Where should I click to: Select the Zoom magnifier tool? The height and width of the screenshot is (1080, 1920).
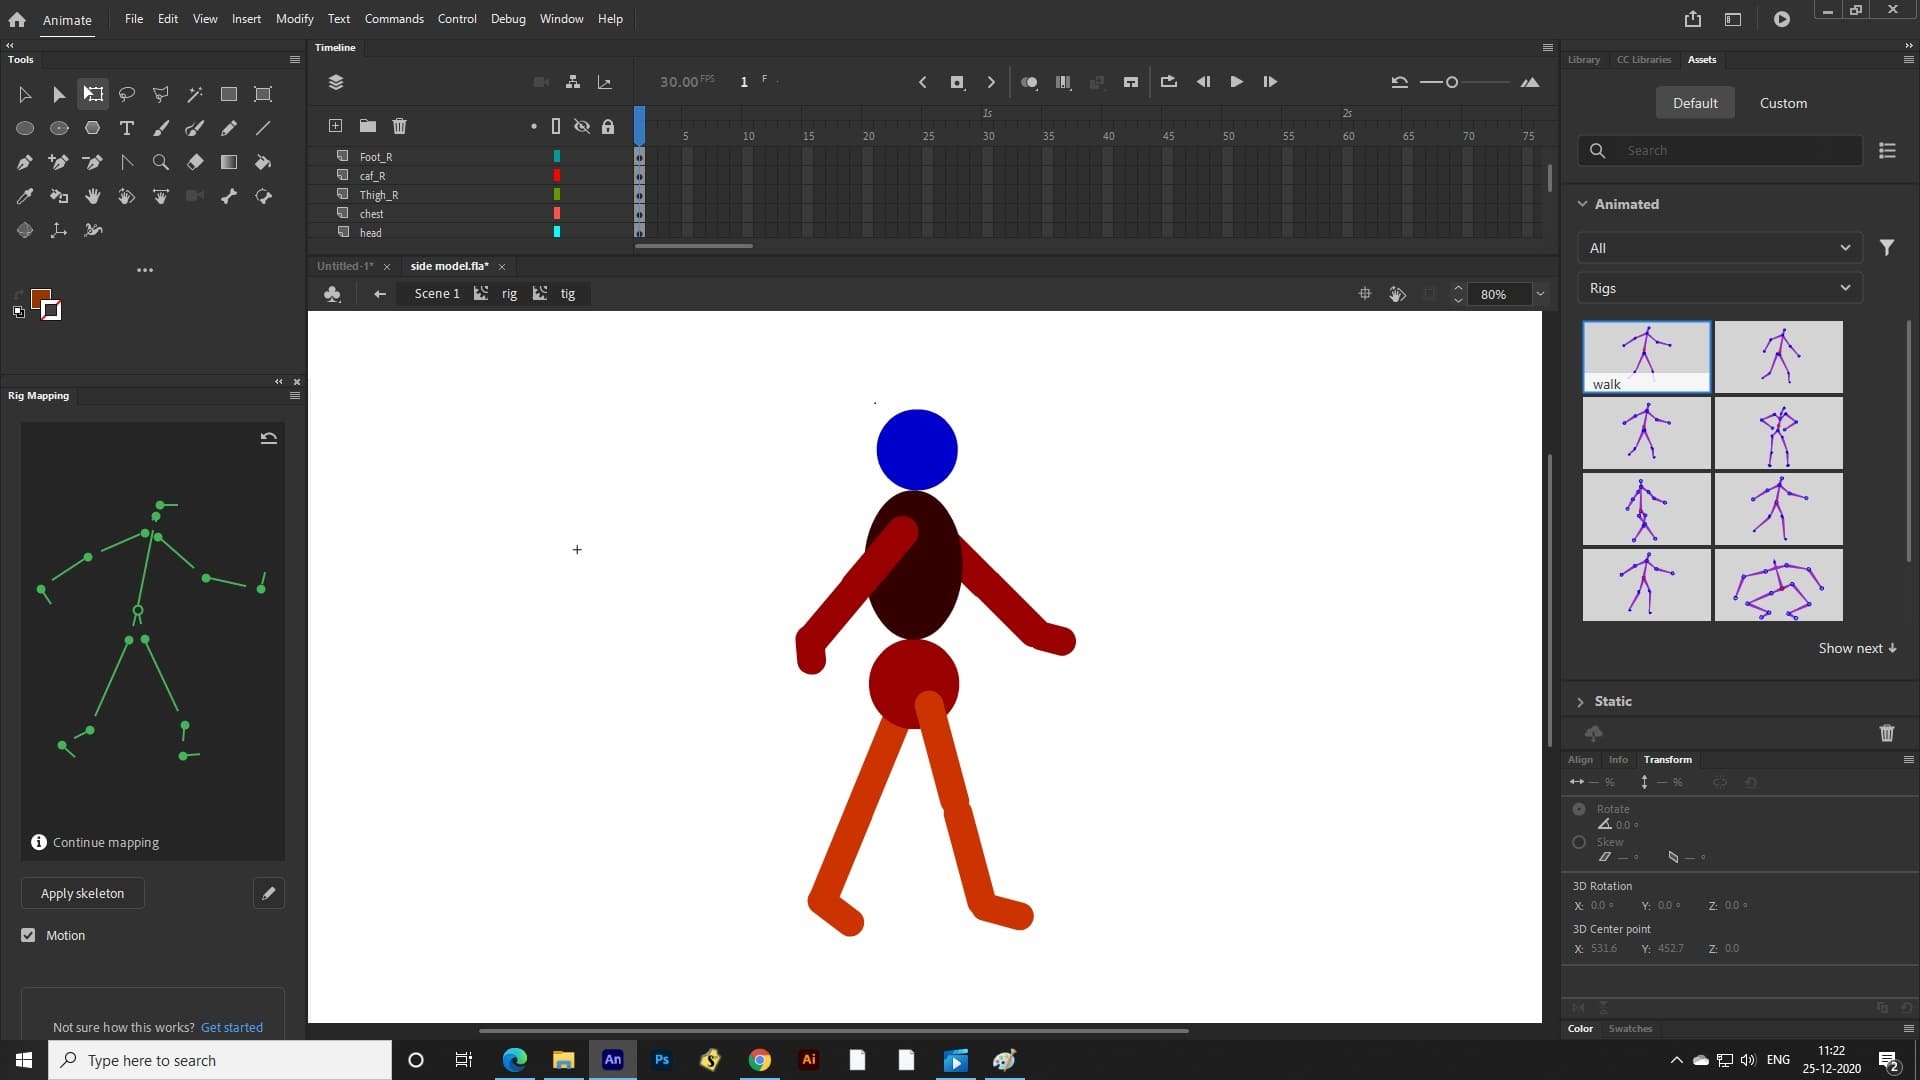(x=160, y=162)
